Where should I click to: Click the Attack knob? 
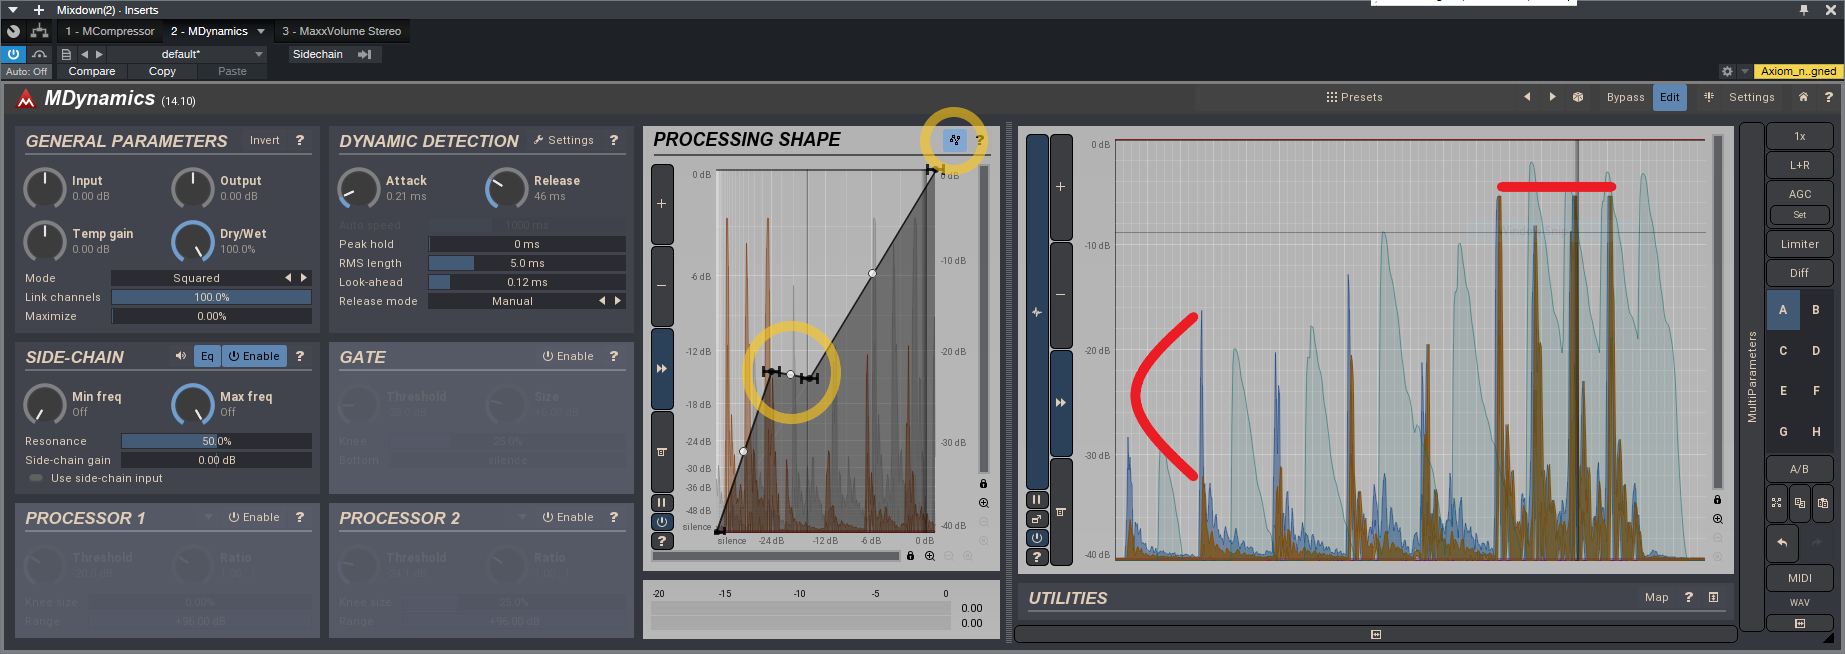(x=358, y=188)
